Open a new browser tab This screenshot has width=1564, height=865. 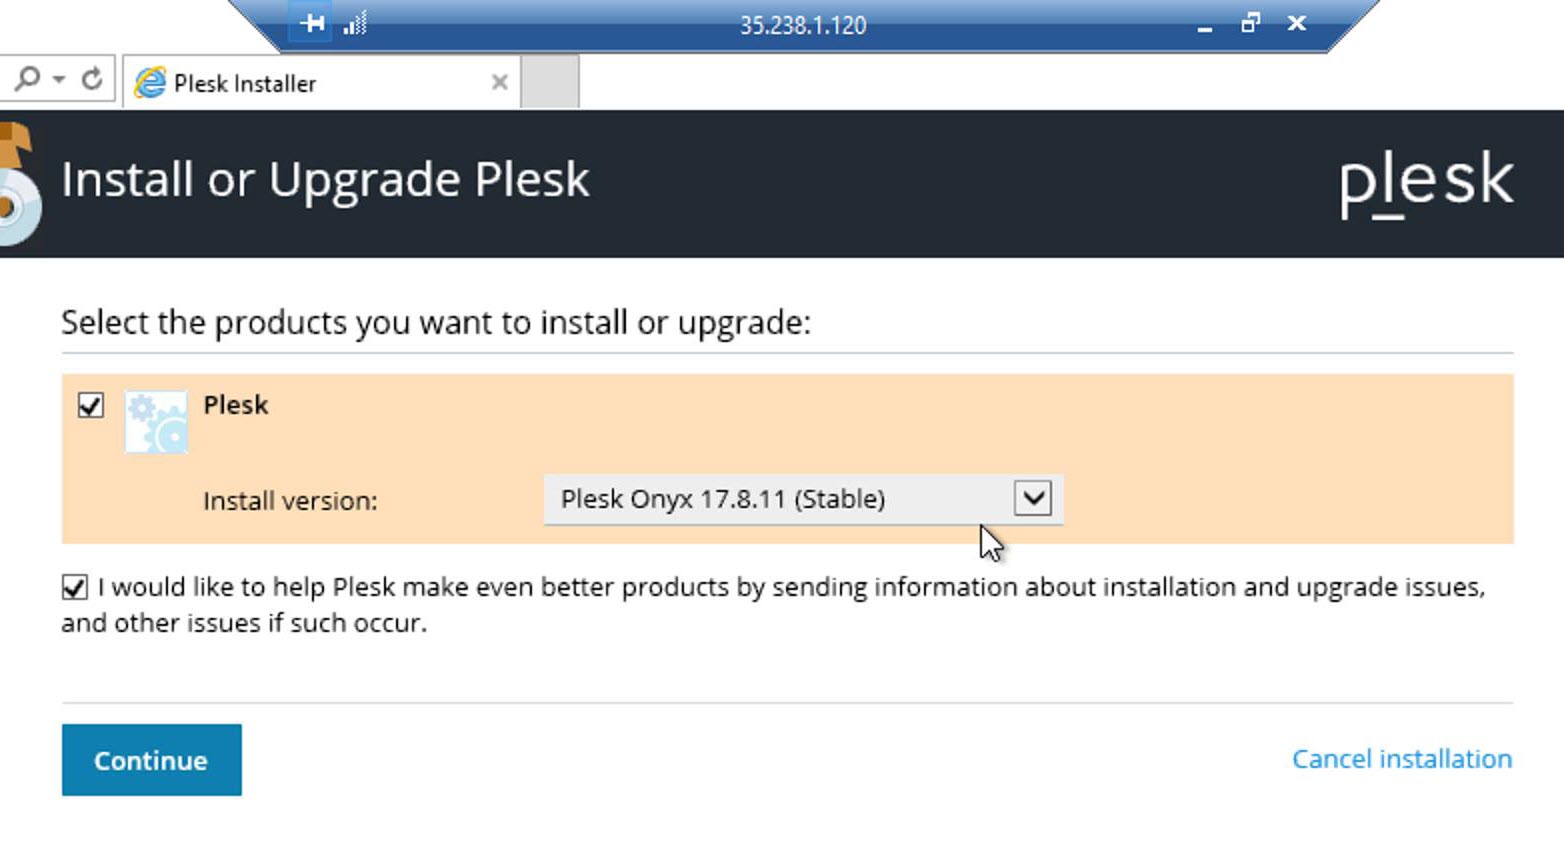pyautogui.click(x=550, y=82)
